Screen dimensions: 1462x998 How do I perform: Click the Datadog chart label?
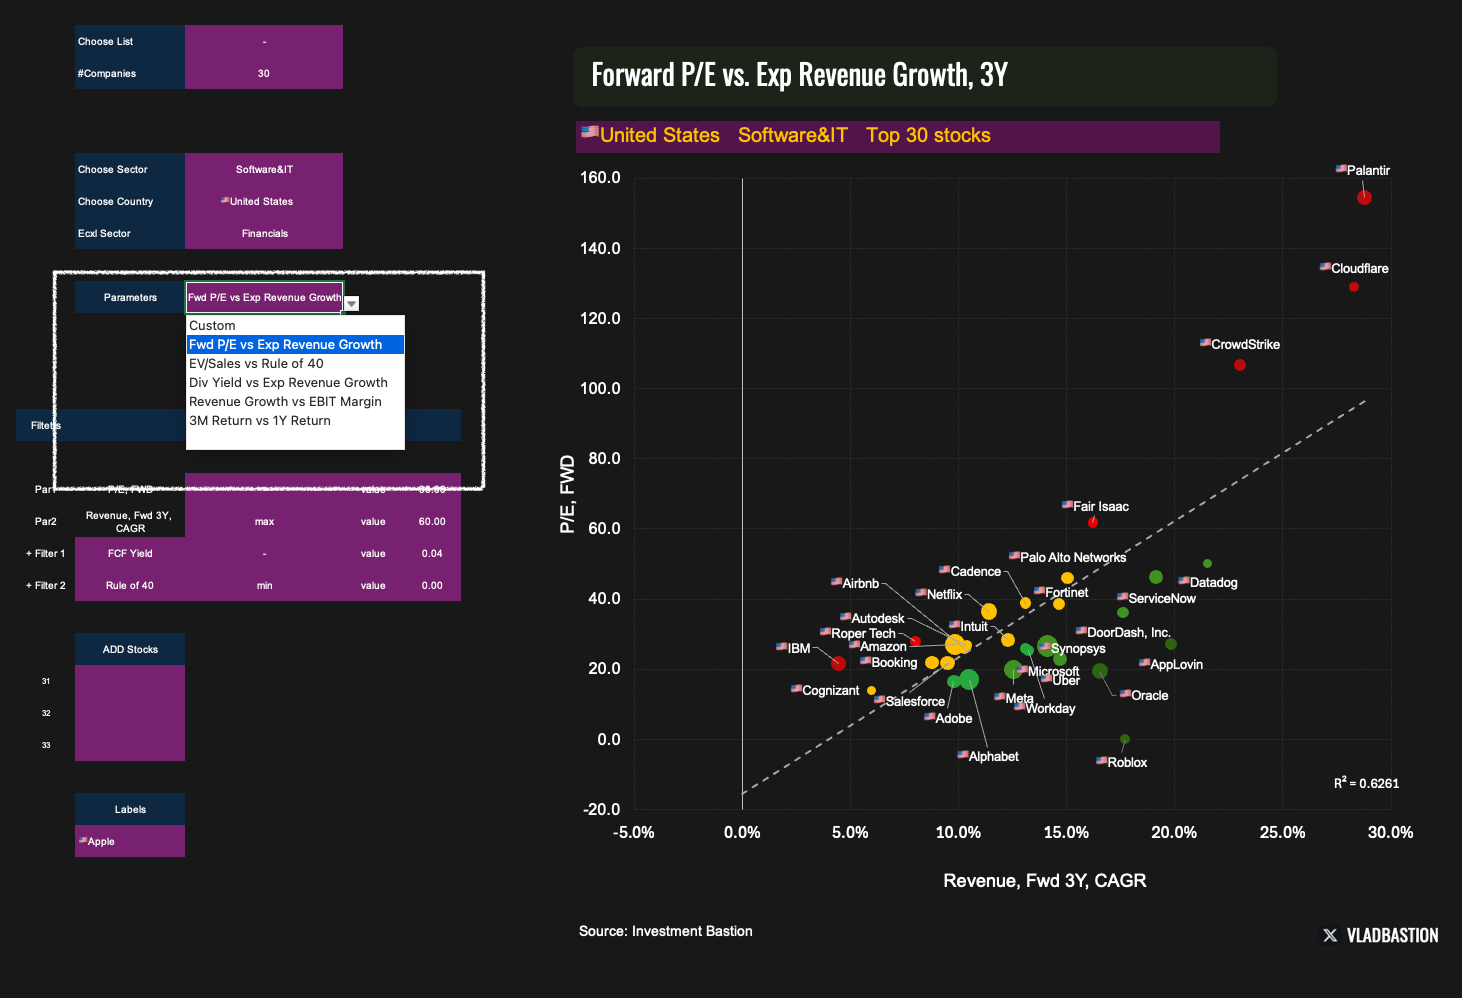coord(1208,582)
